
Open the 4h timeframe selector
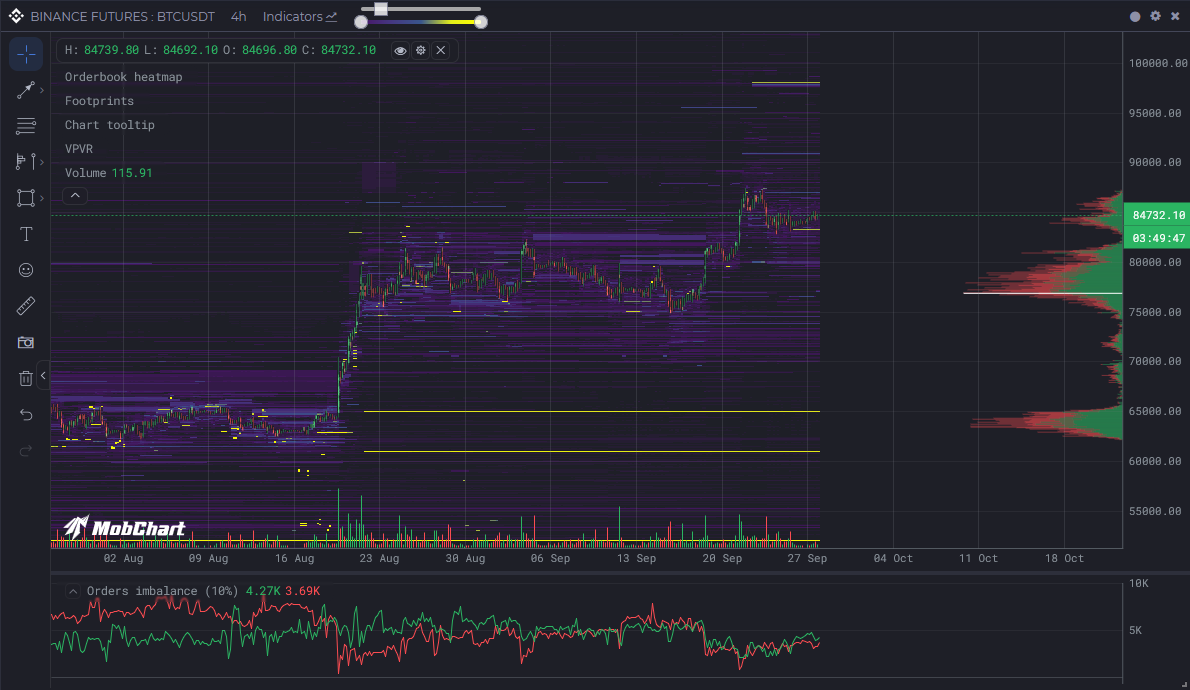point(238,16)
